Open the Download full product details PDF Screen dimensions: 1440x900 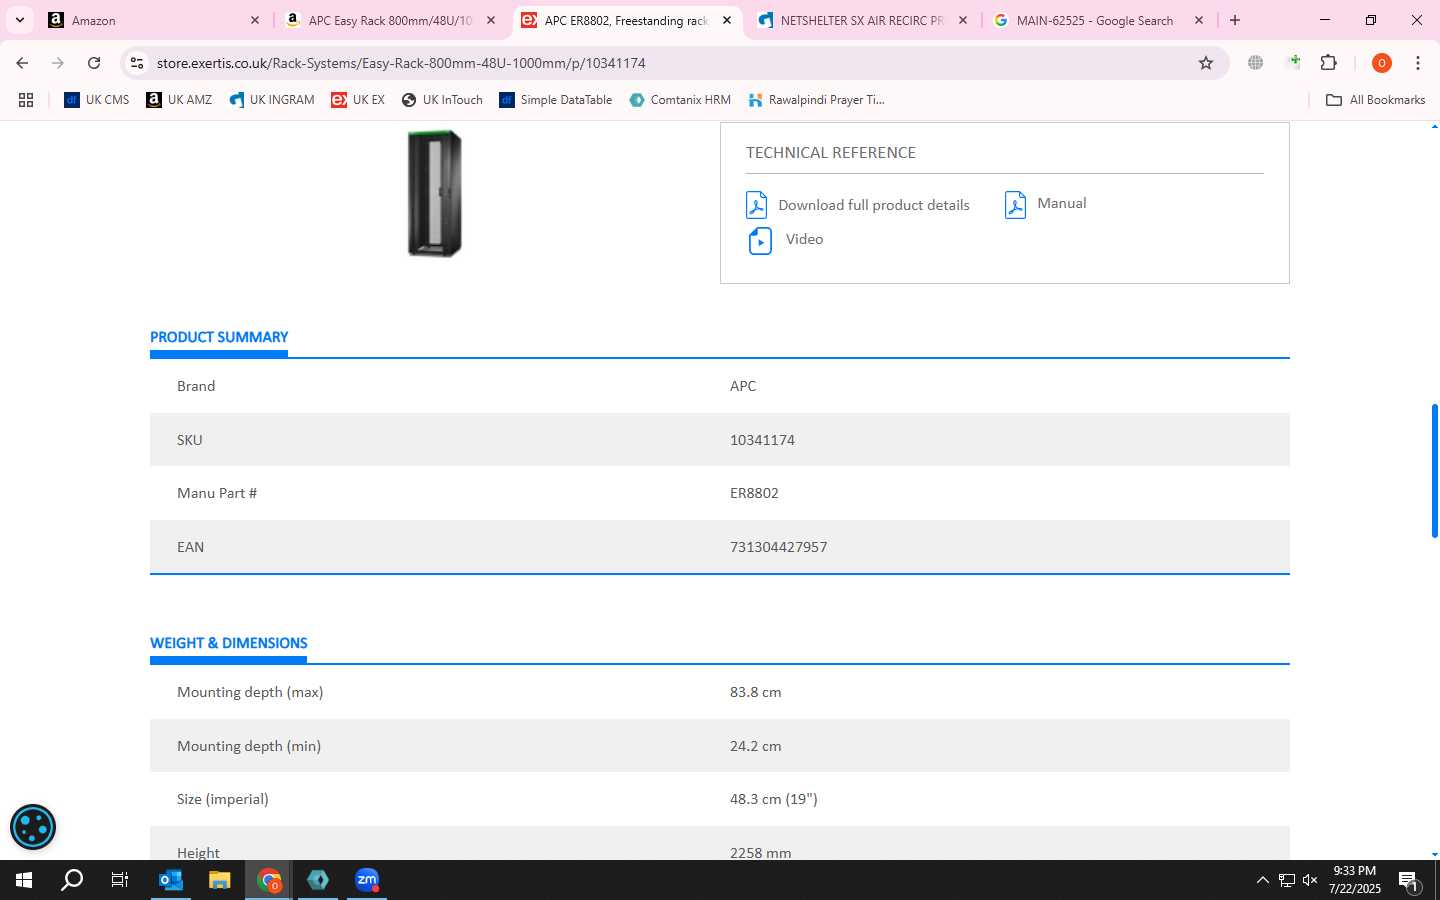pos(874,205)
